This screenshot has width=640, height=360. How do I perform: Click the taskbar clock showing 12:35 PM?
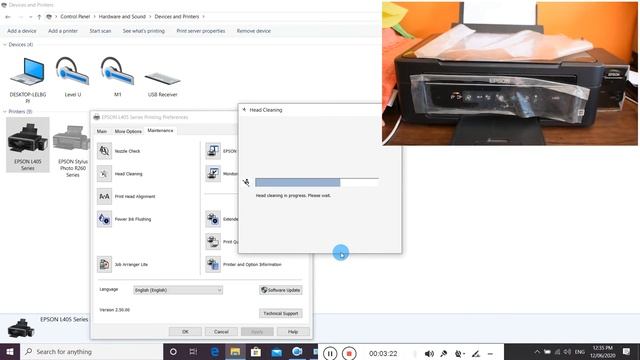click(x=602, y=351)
